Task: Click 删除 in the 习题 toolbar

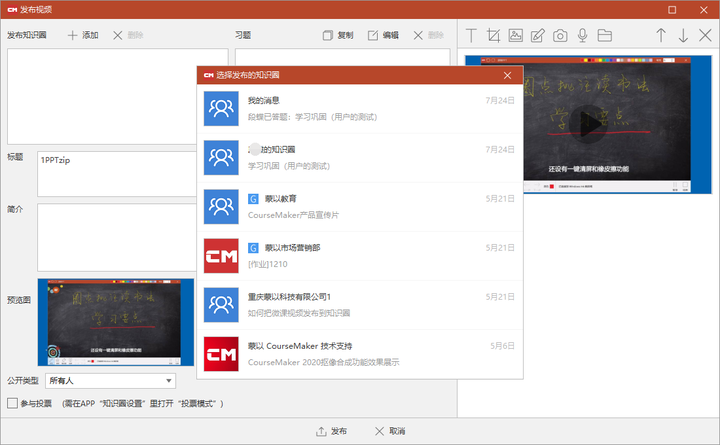Action: [428, 35]
